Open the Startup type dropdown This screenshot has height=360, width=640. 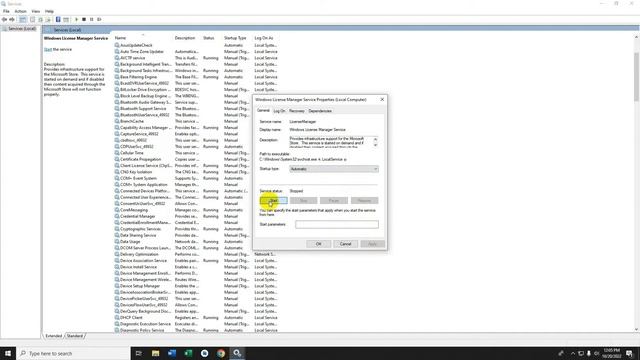point(334,169)
